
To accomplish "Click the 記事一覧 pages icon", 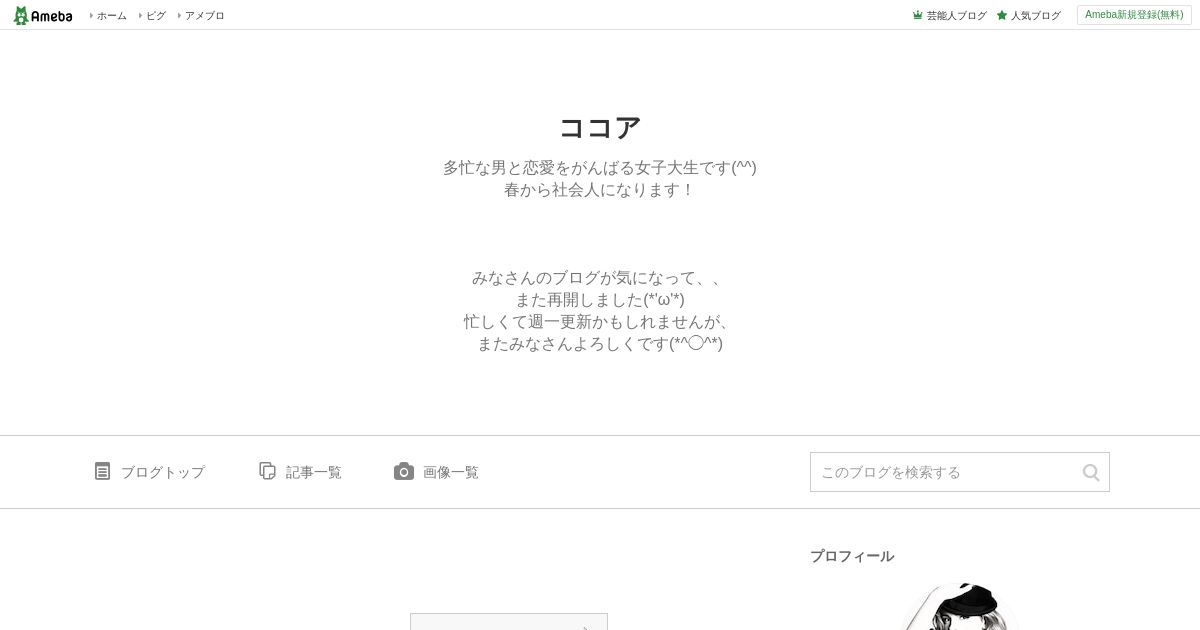I will click(267, 471).
